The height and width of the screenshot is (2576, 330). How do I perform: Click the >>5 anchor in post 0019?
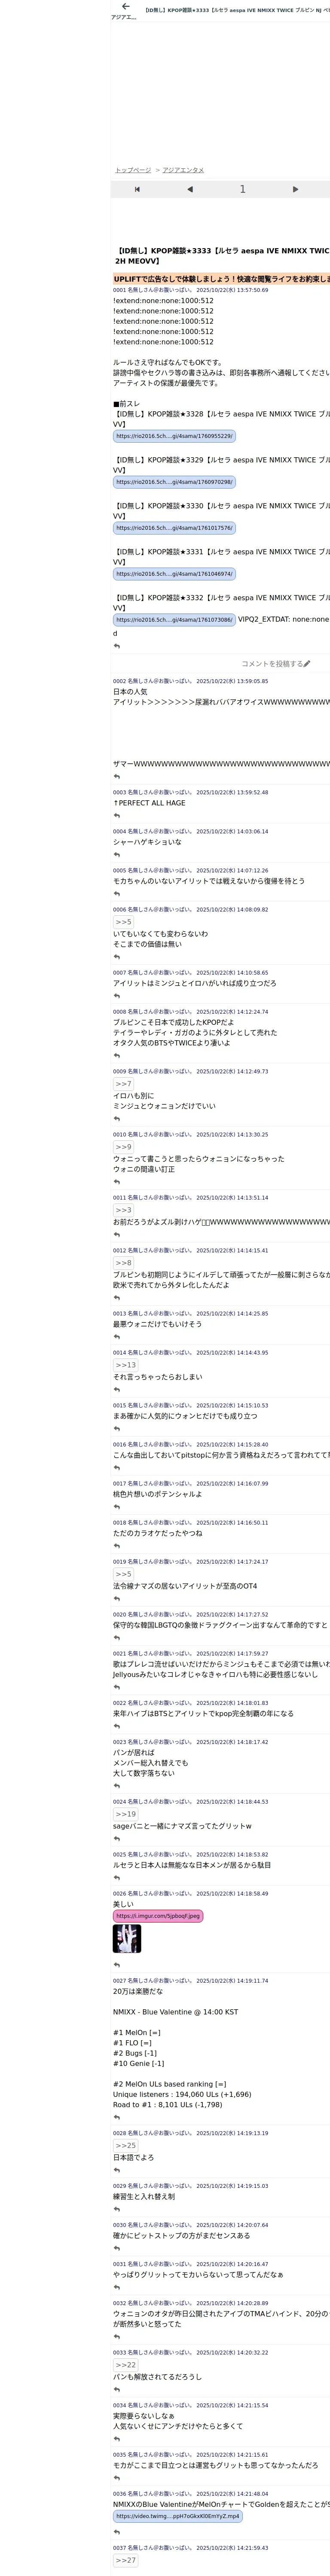[x=123, y=1574]
